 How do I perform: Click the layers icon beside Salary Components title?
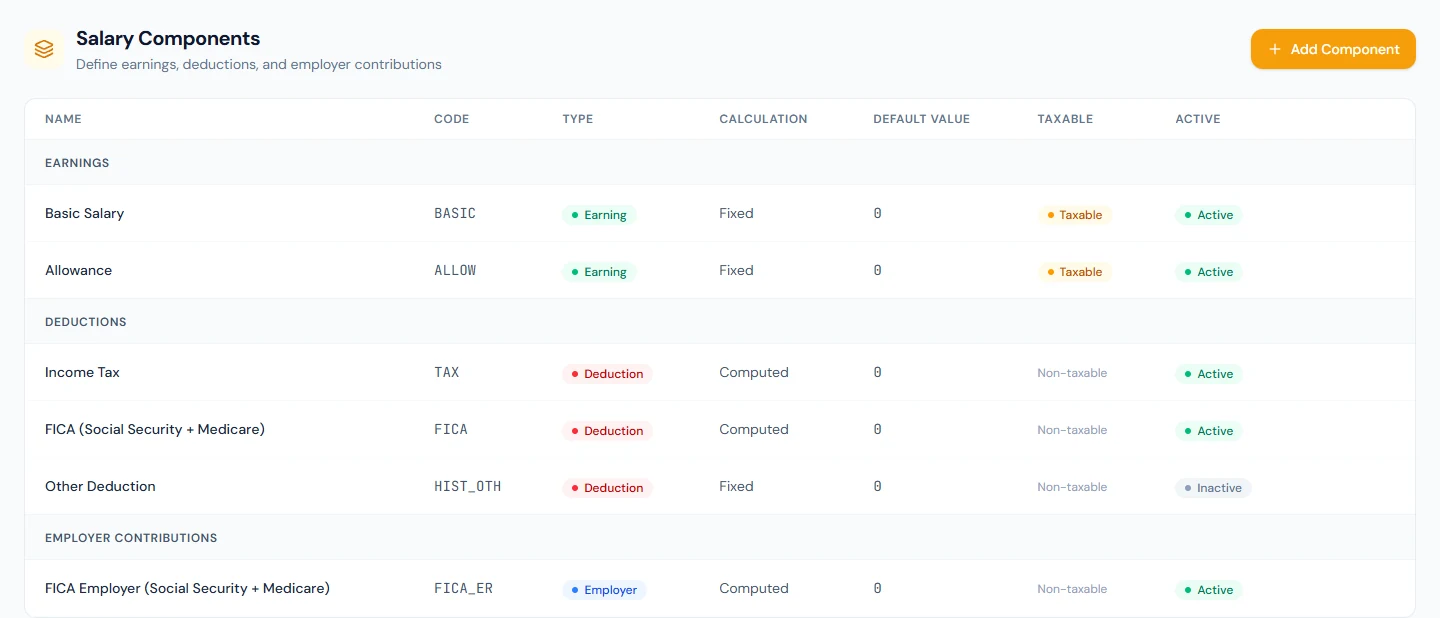coord(44,49)
